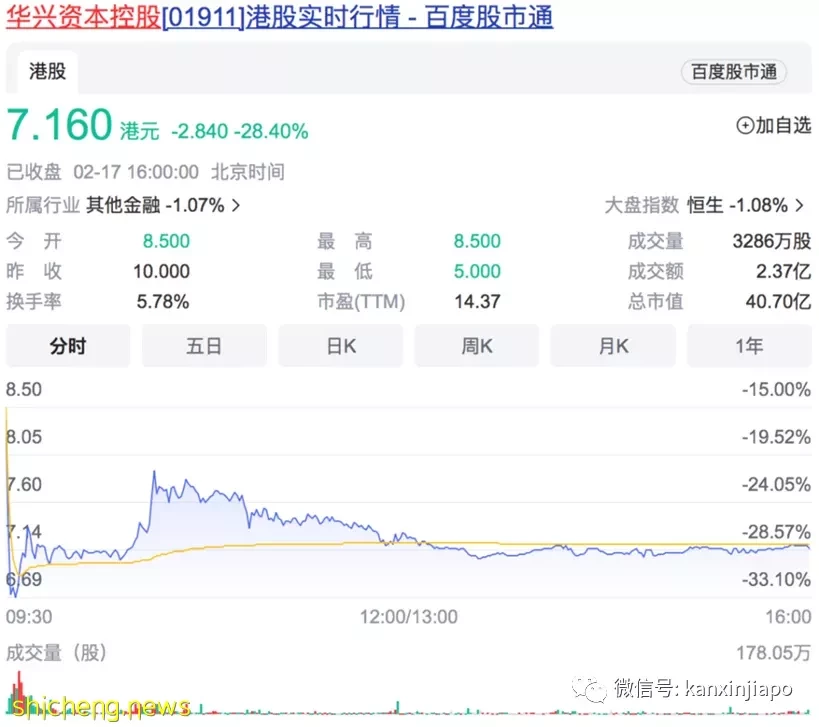
Task: Click the percent change -28.40%
Action: tap(271, 131)
